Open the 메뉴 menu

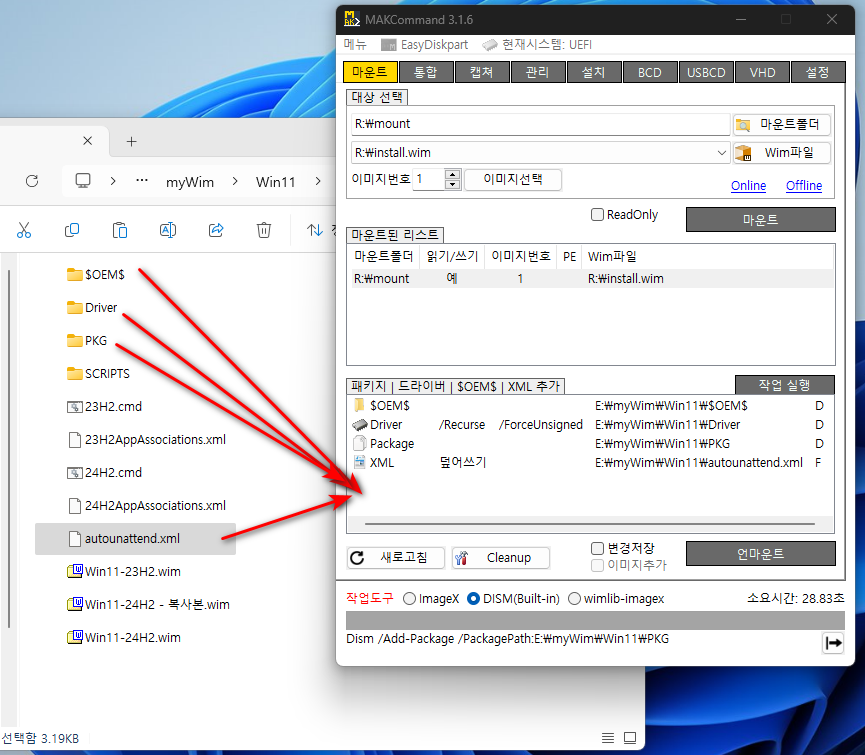click(355, 44)
